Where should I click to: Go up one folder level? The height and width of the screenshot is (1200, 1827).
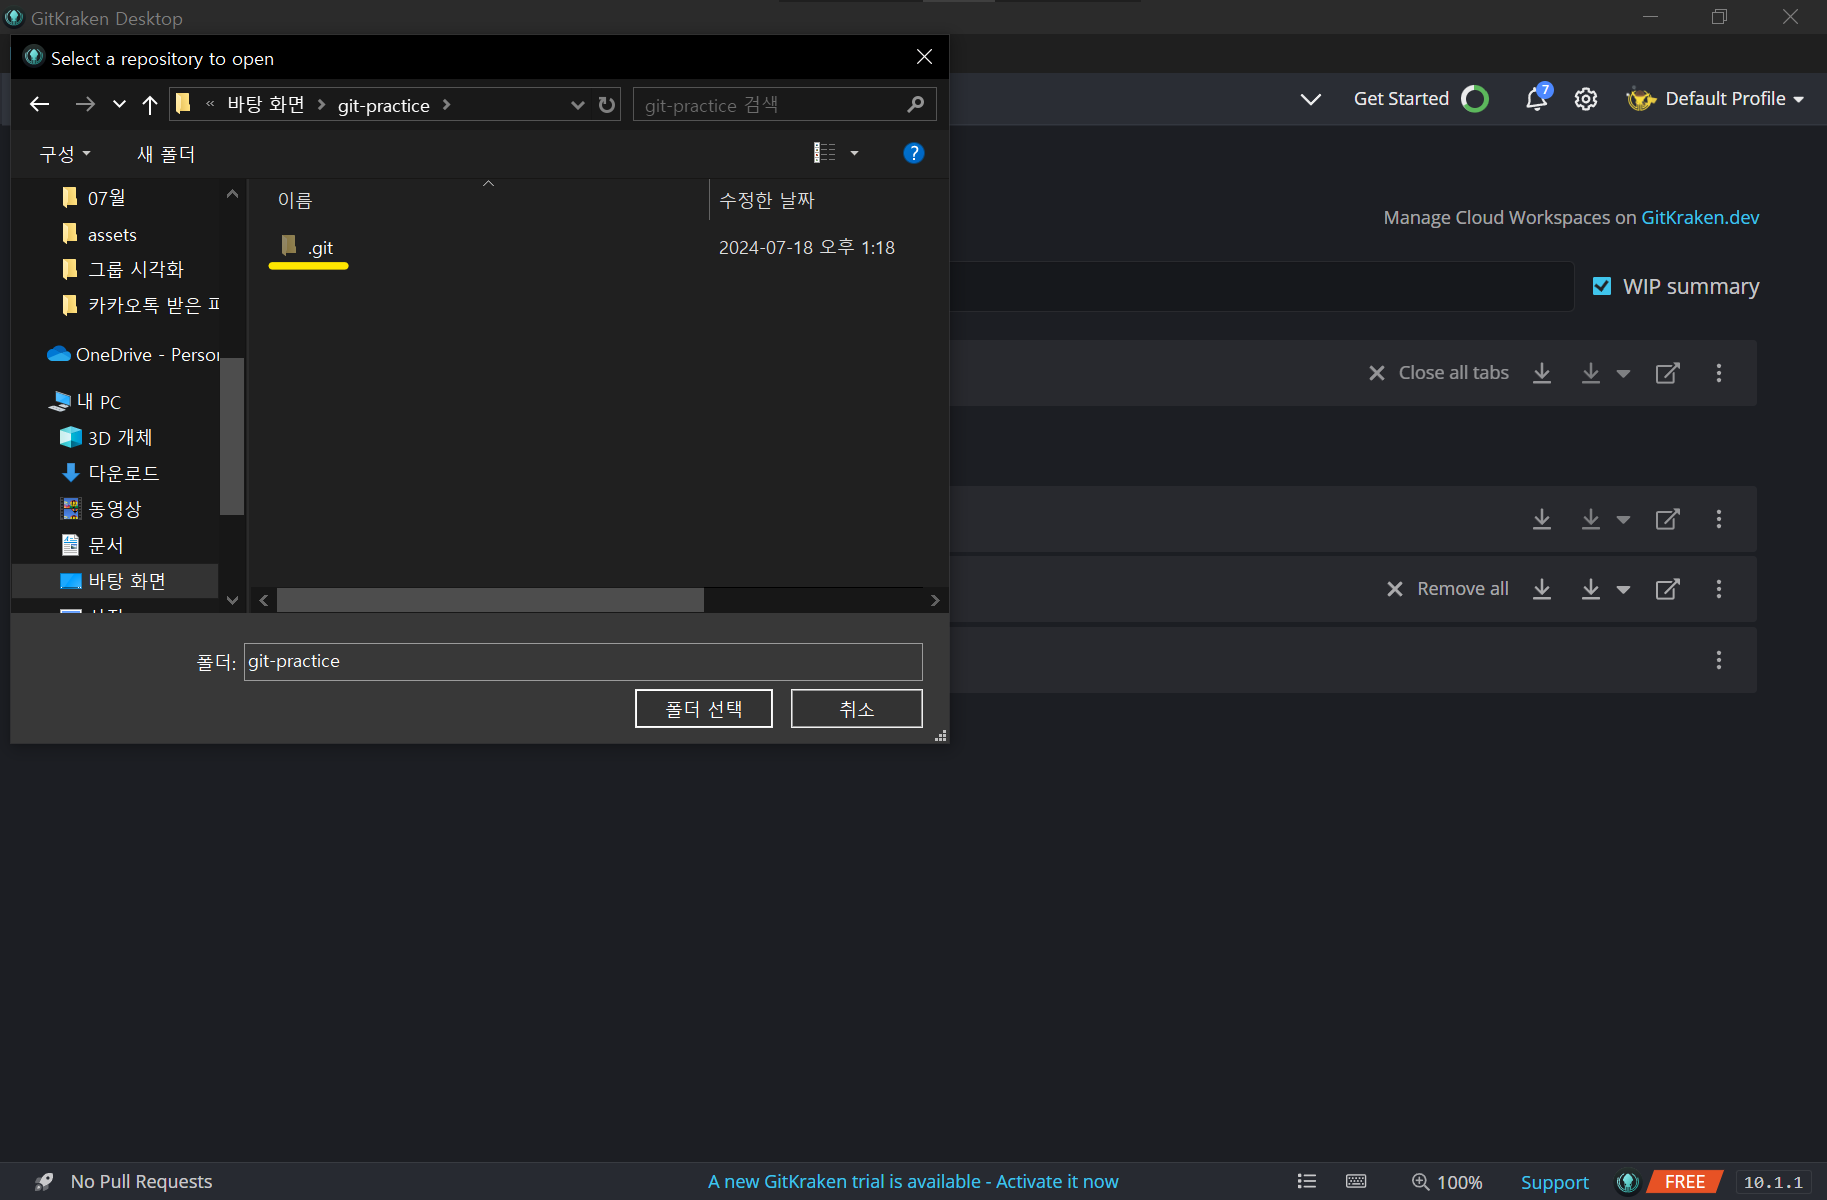pyautogui.click(x=150, y=104)
